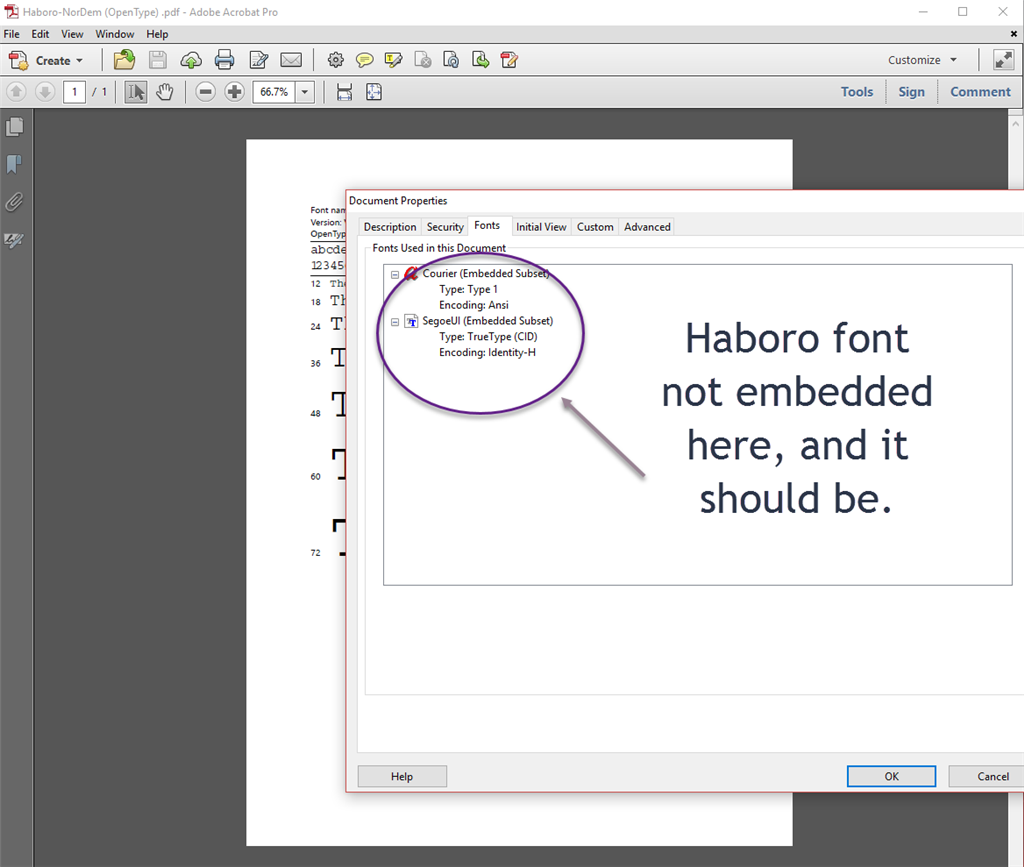This screenshot has height=867, width=1024.
Task: Click the 66.7% zoom value field
Action: pos(274,92)
